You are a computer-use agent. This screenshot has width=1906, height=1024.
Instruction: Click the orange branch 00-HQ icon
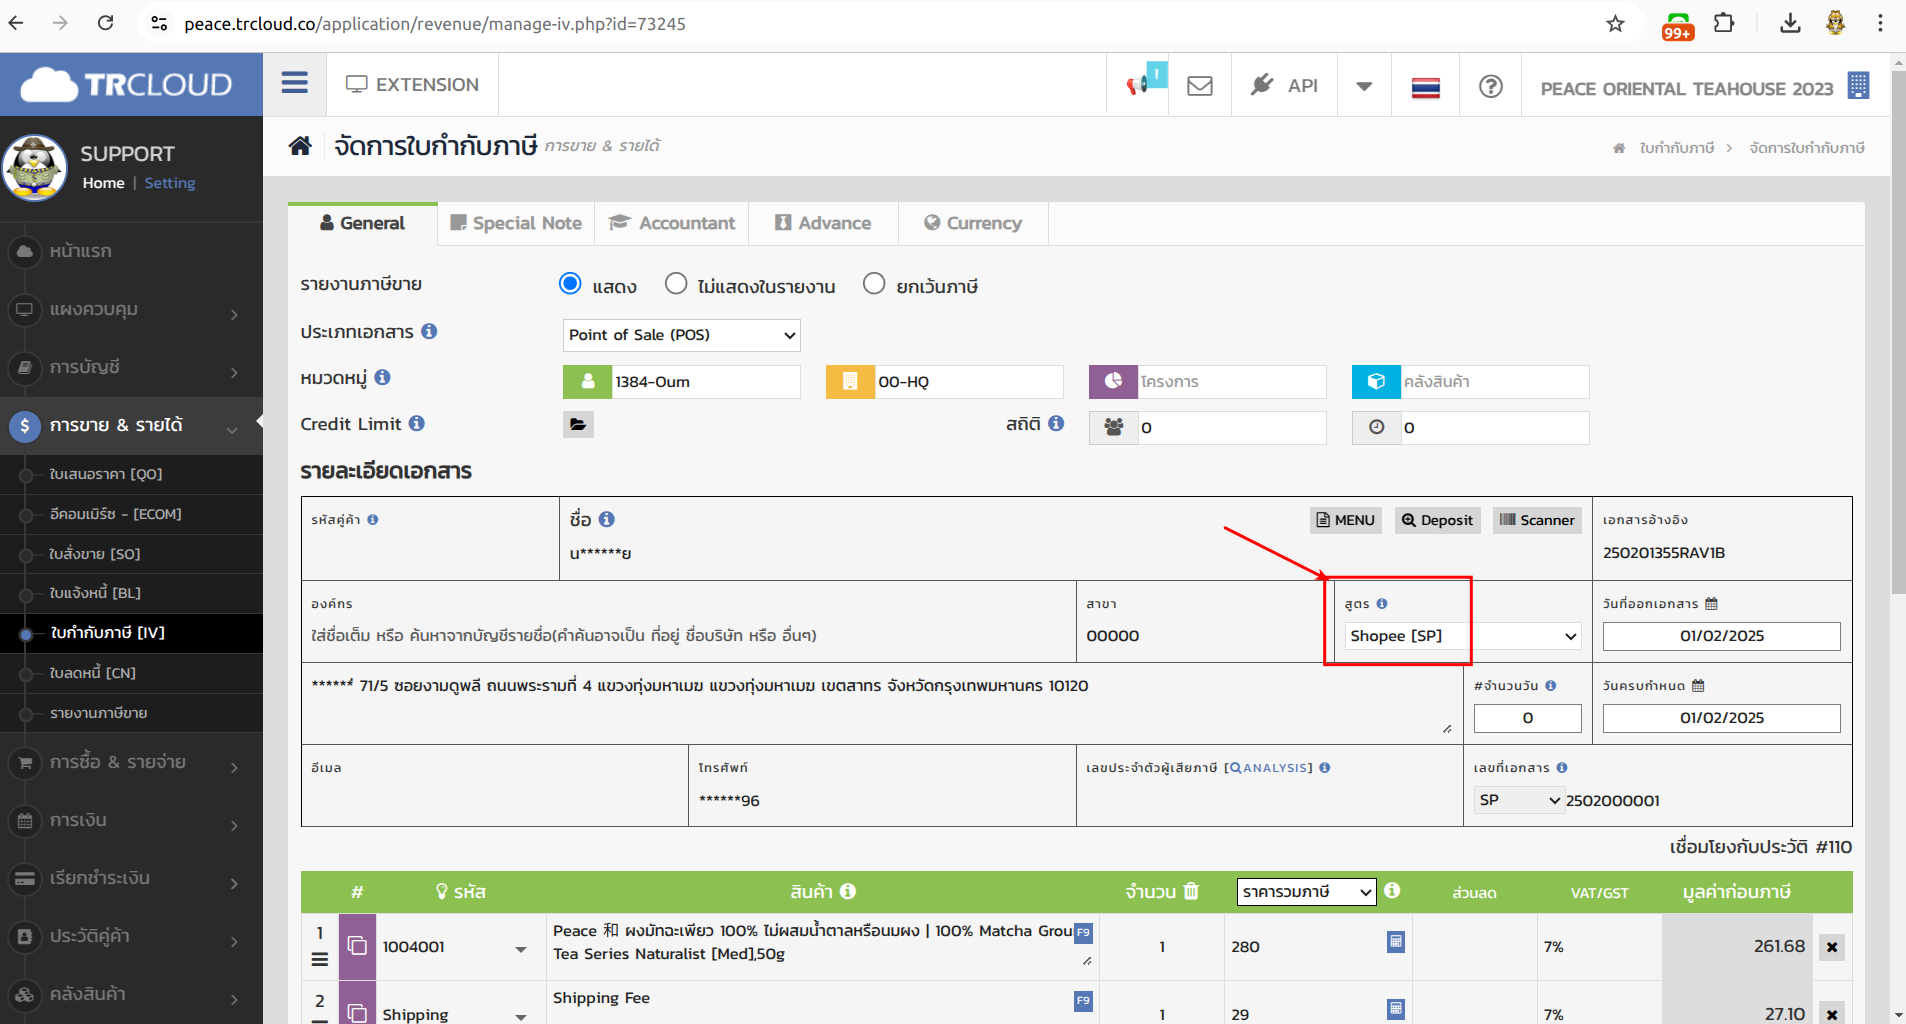850,382
